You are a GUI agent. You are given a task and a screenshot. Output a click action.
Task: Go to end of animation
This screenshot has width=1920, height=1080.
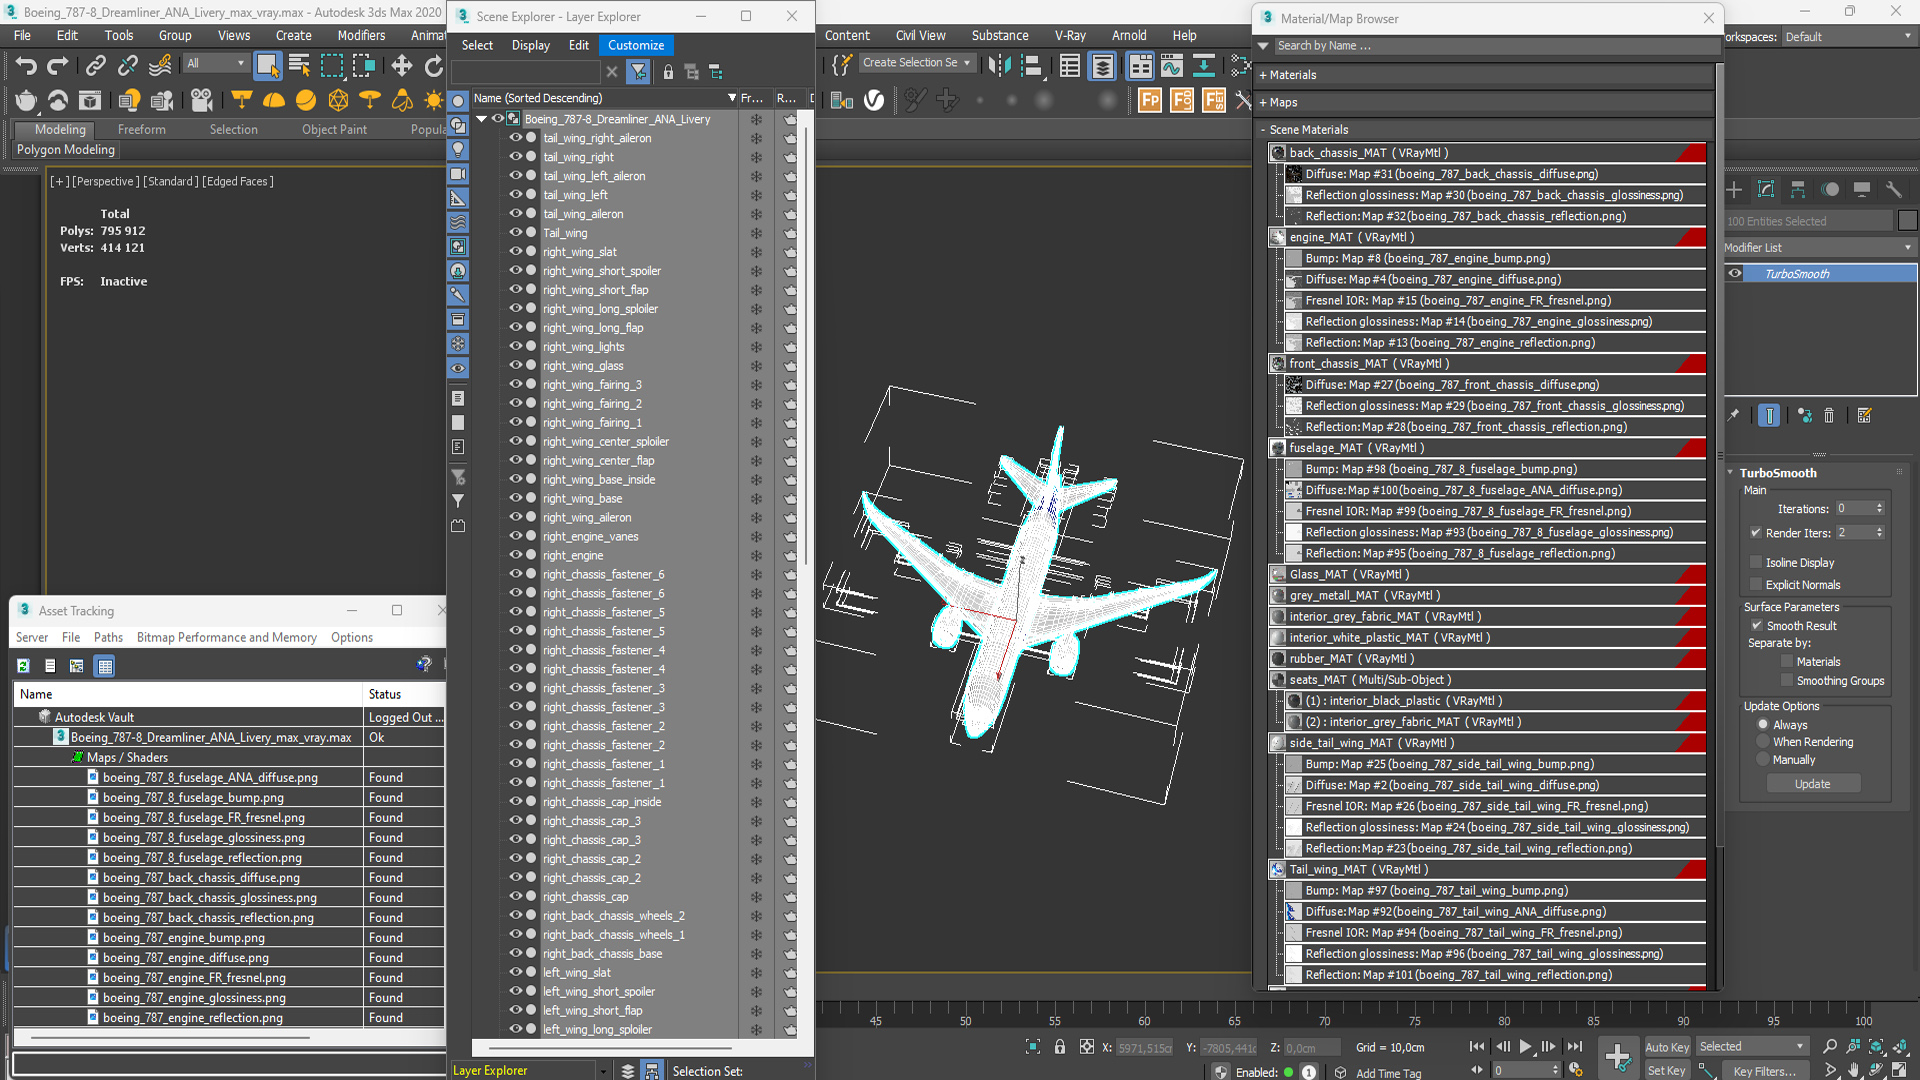pos(1574,1046)
